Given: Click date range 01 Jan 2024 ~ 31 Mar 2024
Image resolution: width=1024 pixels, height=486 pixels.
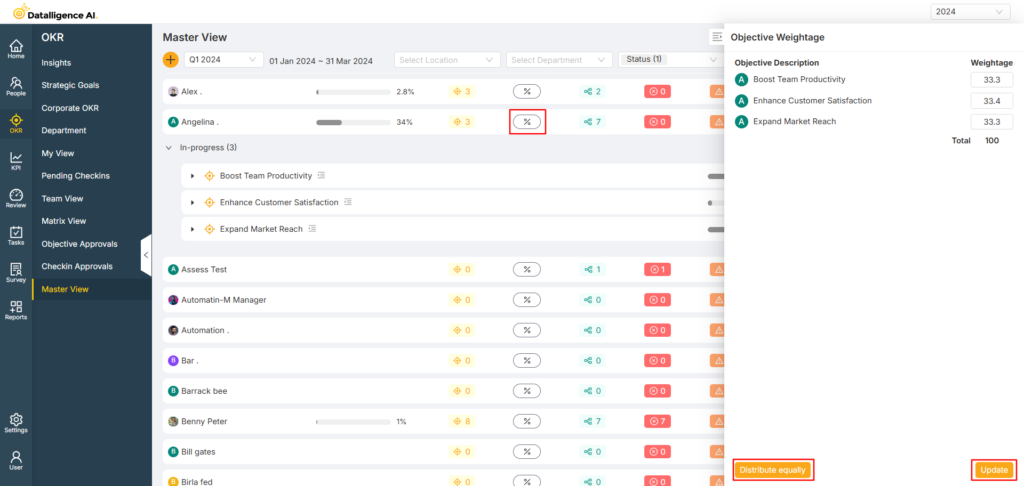Looking at the screenshot, I should pos(321,61).
